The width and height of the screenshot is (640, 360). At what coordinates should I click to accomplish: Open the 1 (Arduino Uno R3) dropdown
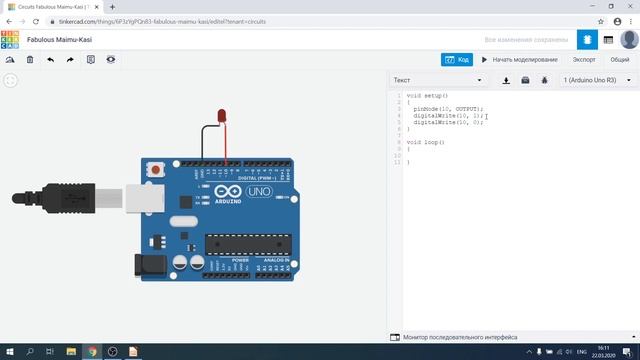point(597,80)
